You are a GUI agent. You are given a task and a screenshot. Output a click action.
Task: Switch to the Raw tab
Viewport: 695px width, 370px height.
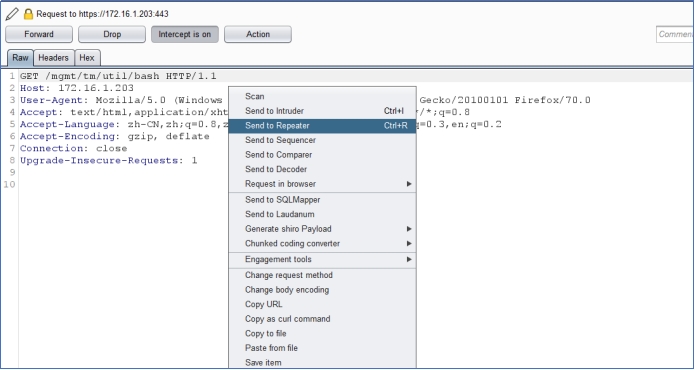pyautogui.click(x=20, y=58)
